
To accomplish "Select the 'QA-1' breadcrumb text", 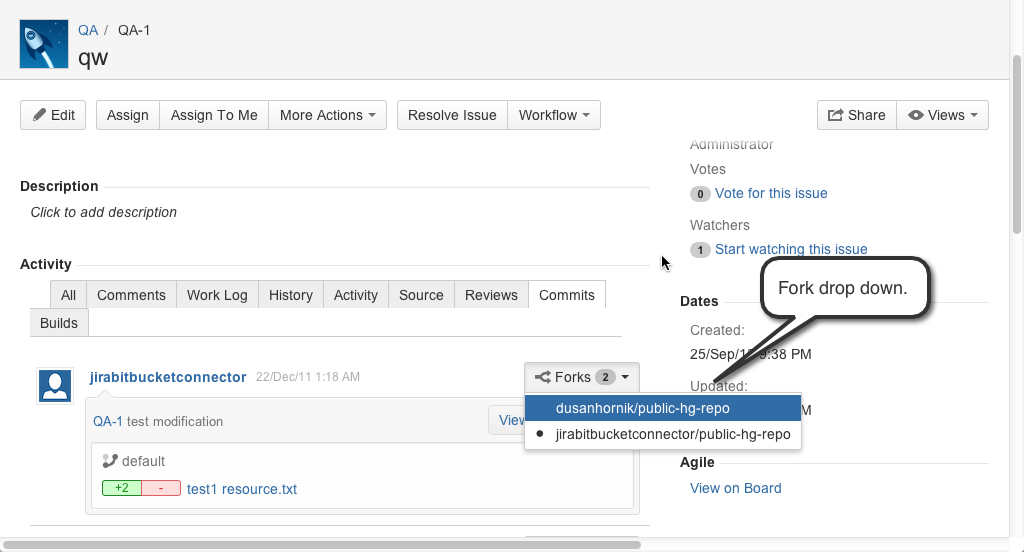I will coord(134,30).
